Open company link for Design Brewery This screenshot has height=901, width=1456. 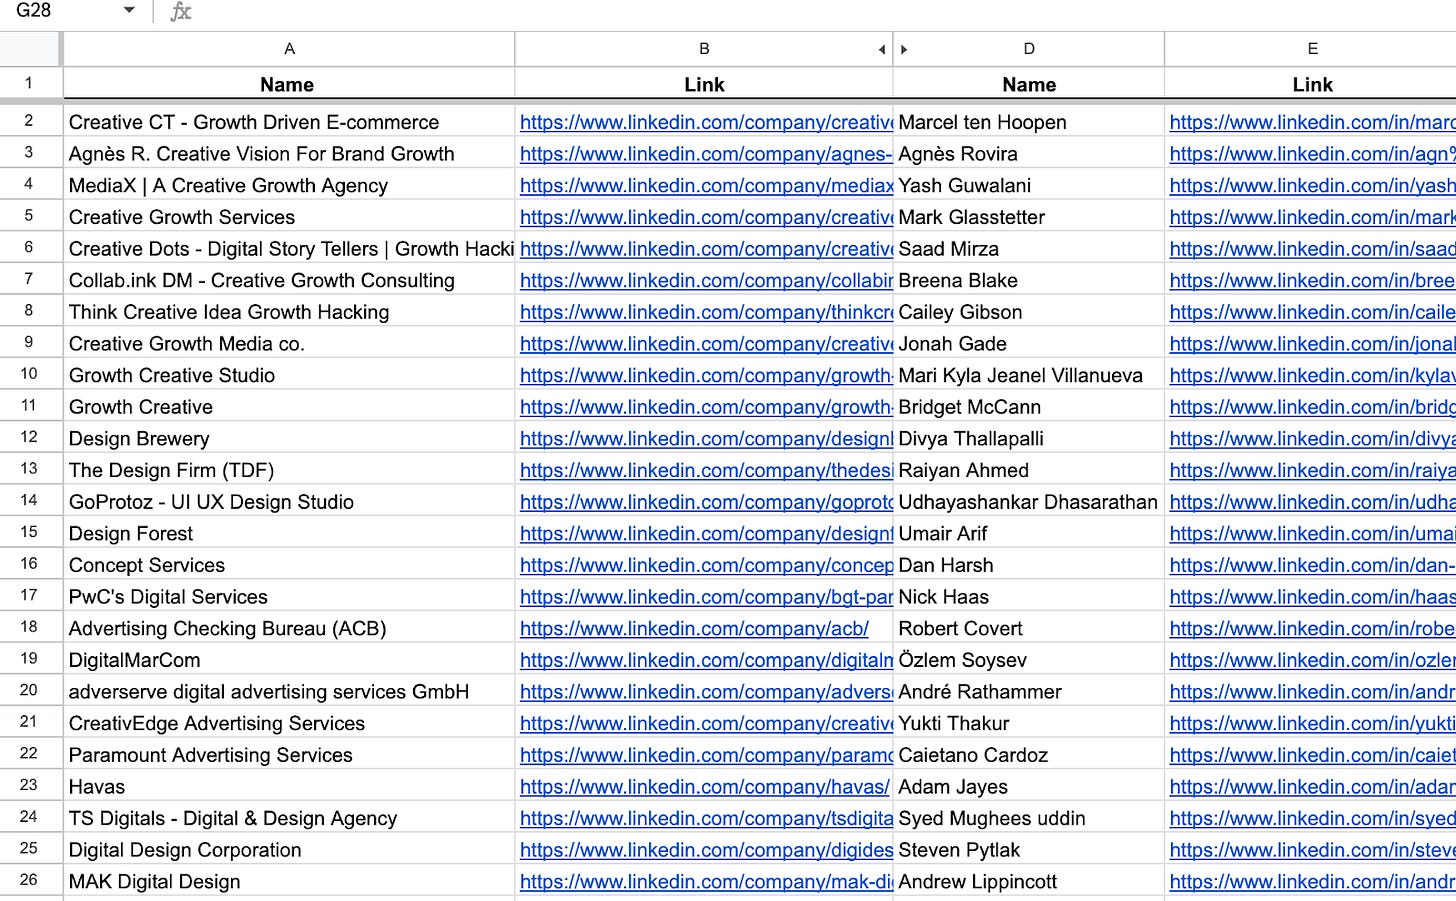[x=706, y=438]
